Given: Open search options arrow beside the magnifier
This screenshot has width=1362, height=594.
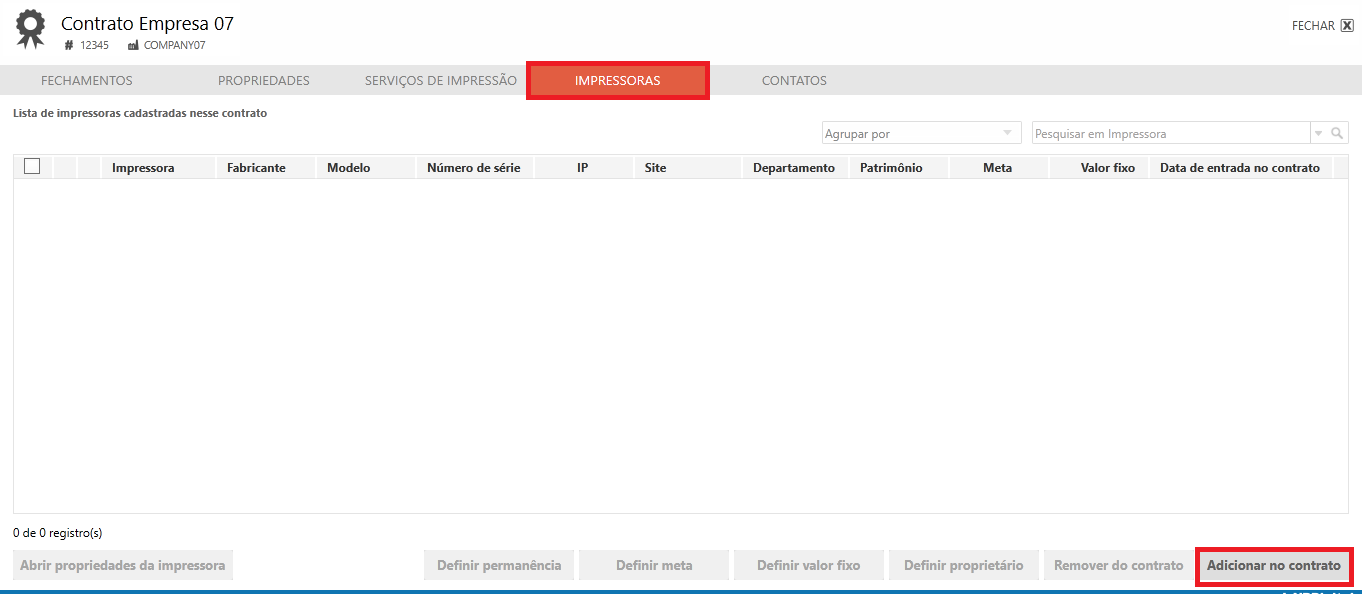Looking at the screenshot, I should click(1318, 133).
